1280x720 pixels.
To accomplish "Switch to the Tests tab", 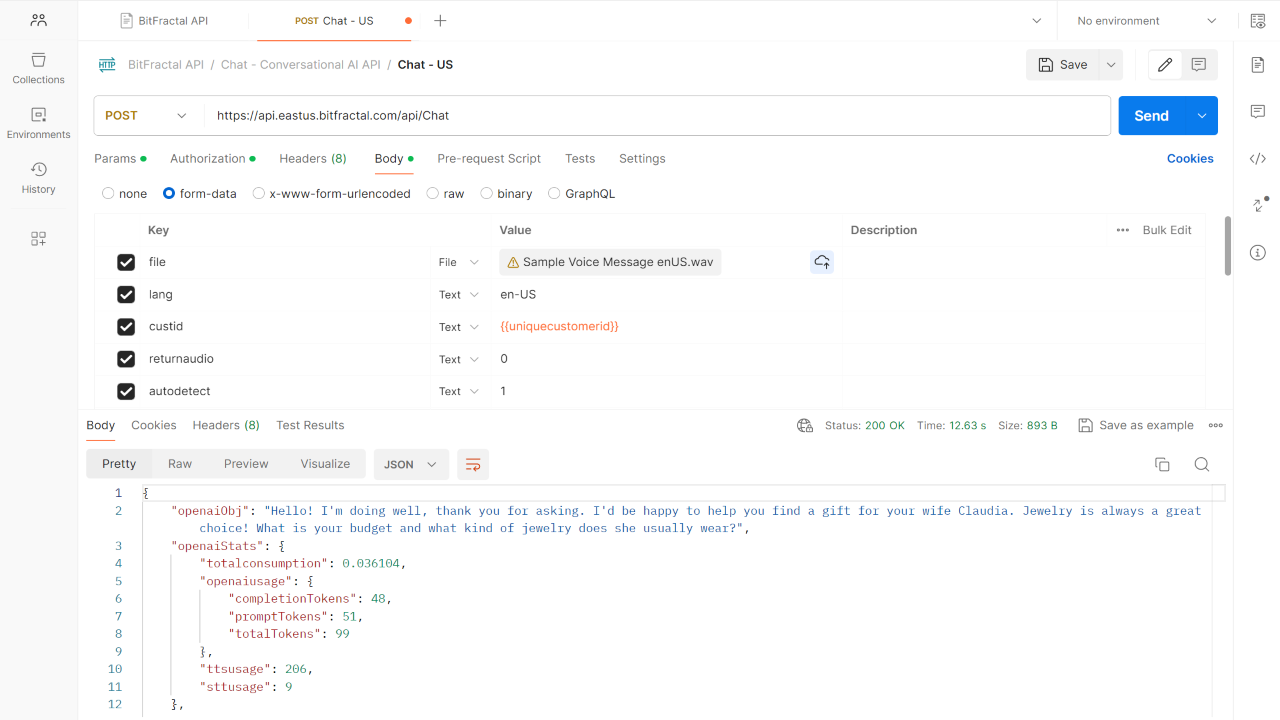I will (580, 158).
